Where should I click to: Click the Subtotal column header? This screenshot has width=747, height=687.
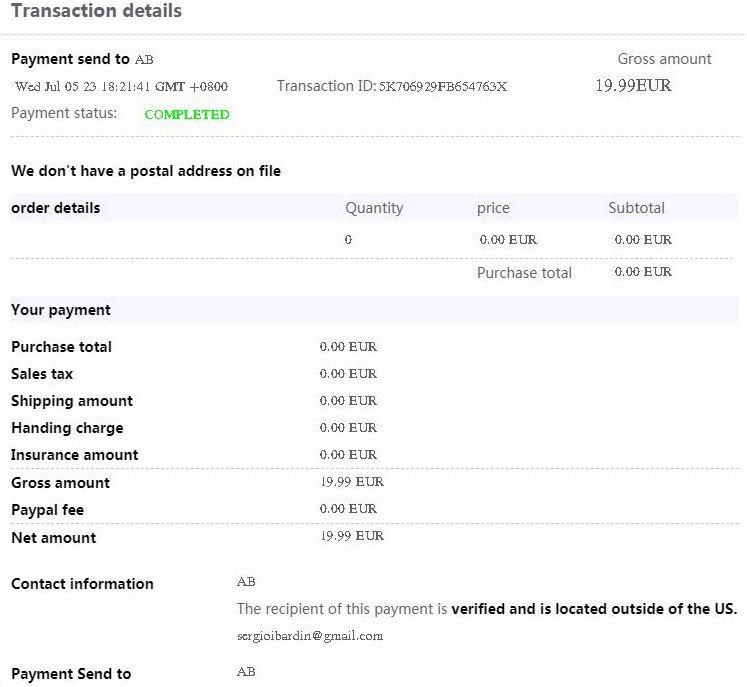click(x=636, y=208)
